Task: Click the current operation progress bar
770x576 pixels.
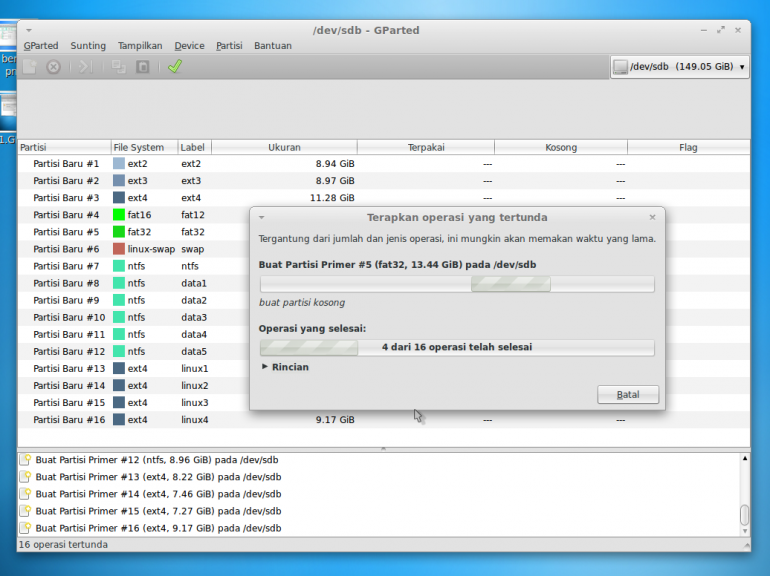Action: tap(457, 284)
